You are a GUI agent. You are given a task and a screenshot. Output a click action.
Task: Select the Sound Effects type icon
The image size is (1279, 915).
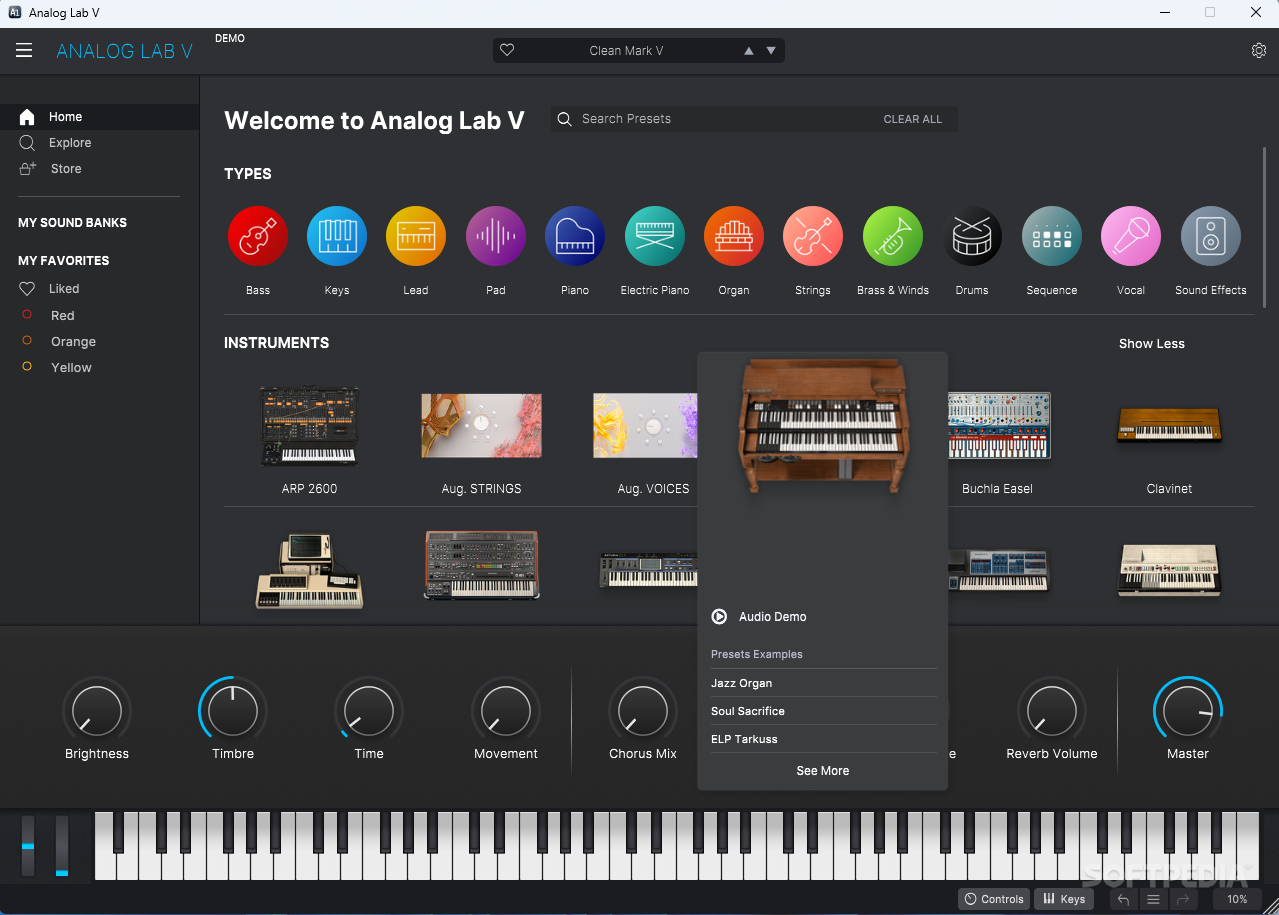[1211, 236]
